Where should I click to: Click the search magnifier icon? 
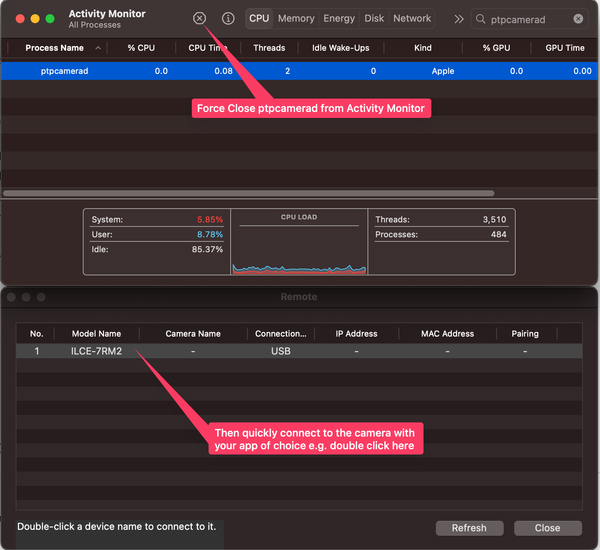481,19
